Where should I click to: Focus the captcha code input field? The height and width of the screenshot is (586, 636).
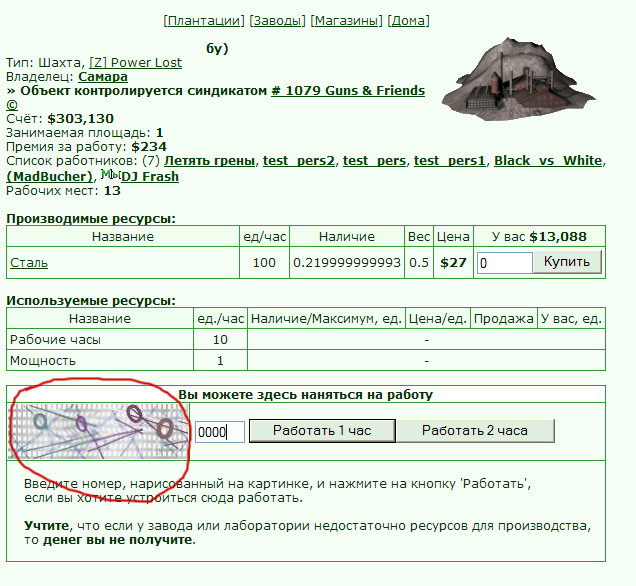coord(220,432)
